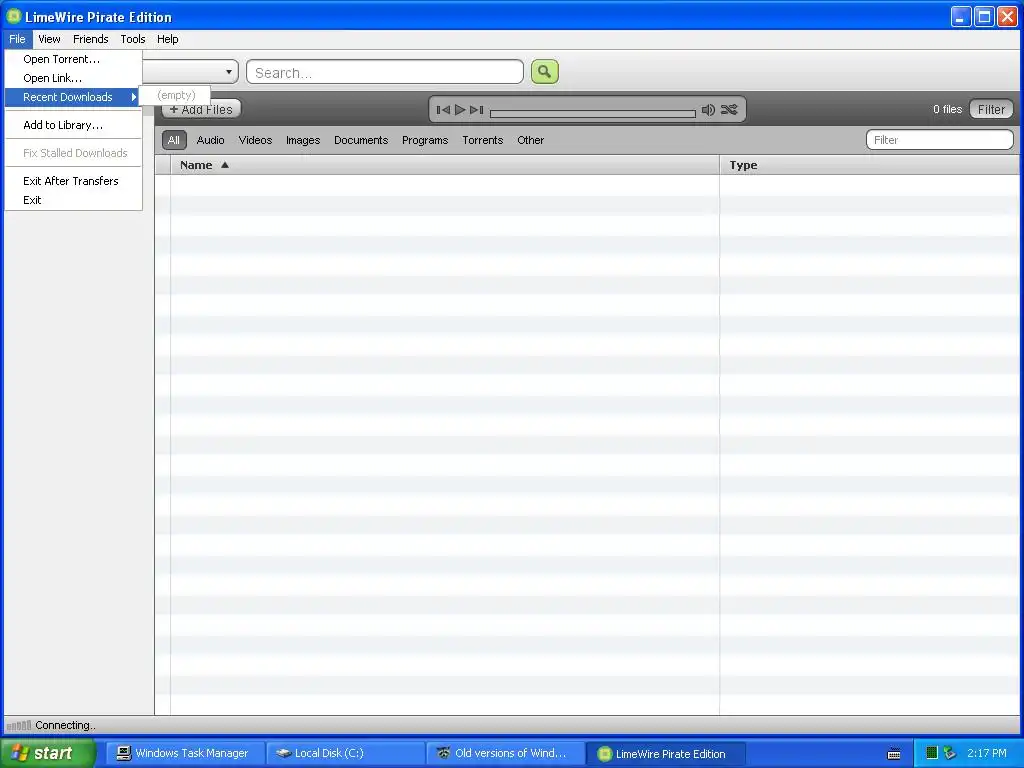
Task: Click the Filter button beside 0 files
Action: (991, 110)
